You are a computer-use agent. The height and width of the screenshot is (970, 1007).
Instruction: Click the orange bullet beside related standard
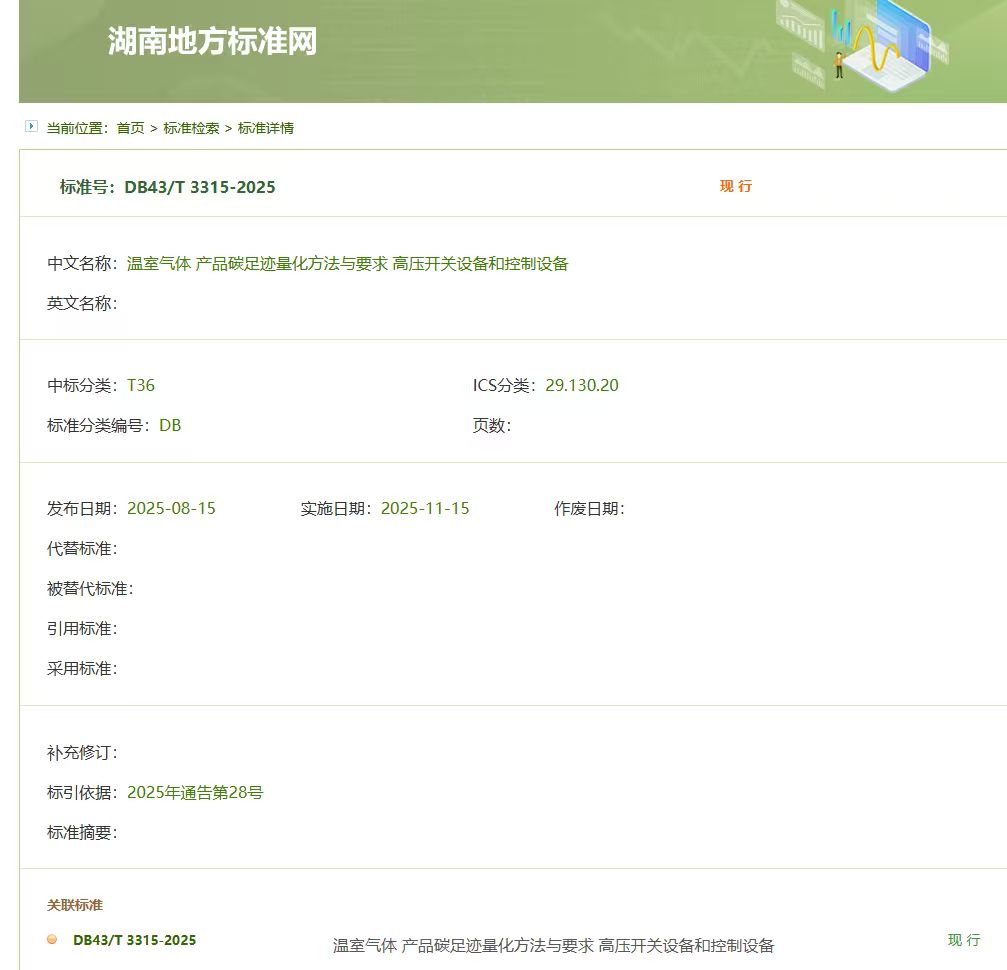[x=52, y=939]
